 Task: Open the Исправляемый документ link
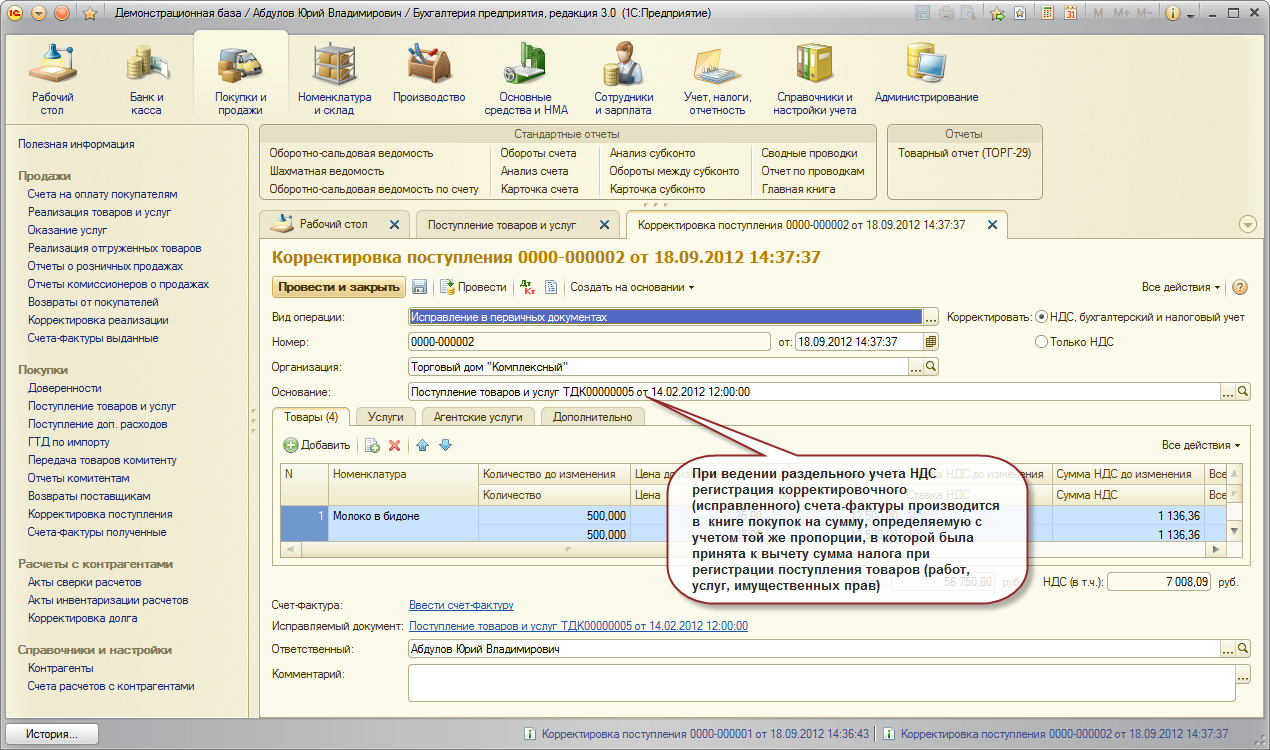pyautogui.click(x=579, y=625)
